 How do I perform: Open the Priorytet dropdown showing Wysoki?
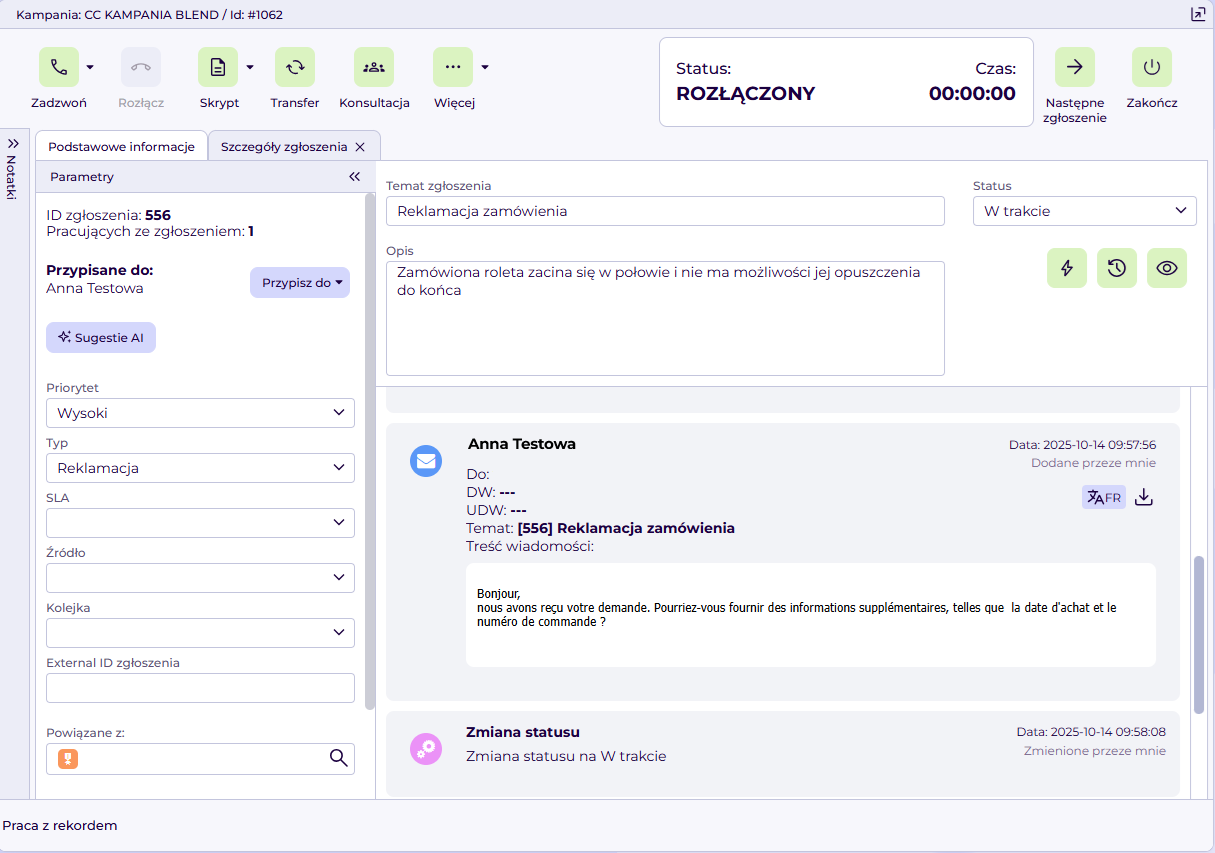click(200, 413)
